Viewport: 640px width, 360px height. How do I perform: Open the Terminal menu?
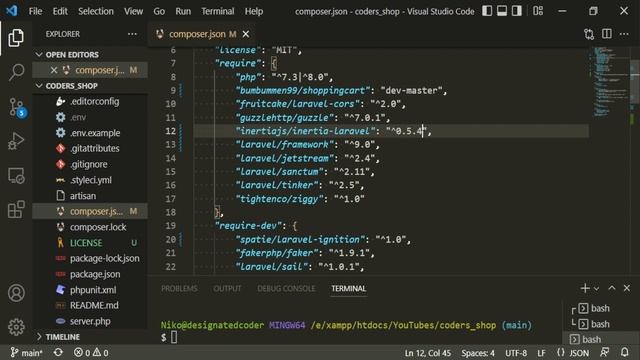click(218, 11)
